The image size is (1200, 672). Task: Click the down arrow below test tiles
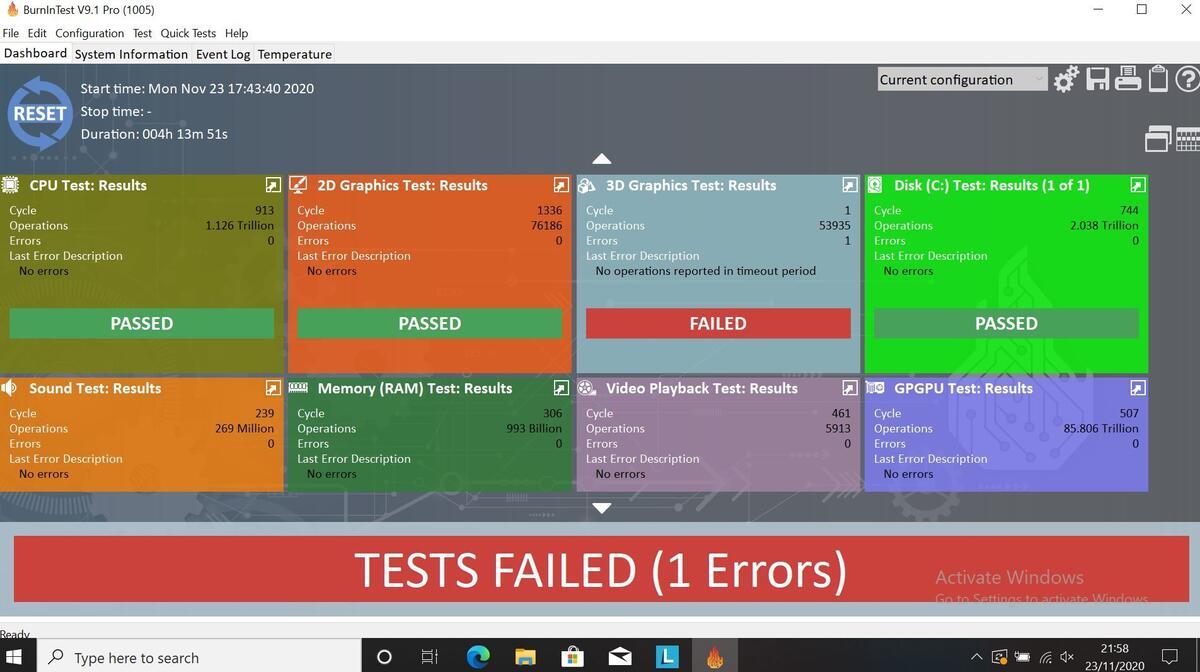[601, 508]
